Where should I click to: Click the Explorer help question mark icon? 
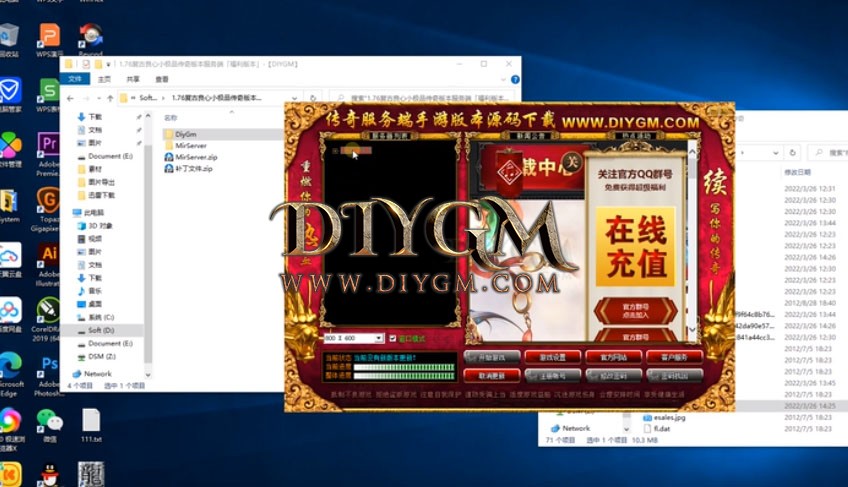(515, 80)
